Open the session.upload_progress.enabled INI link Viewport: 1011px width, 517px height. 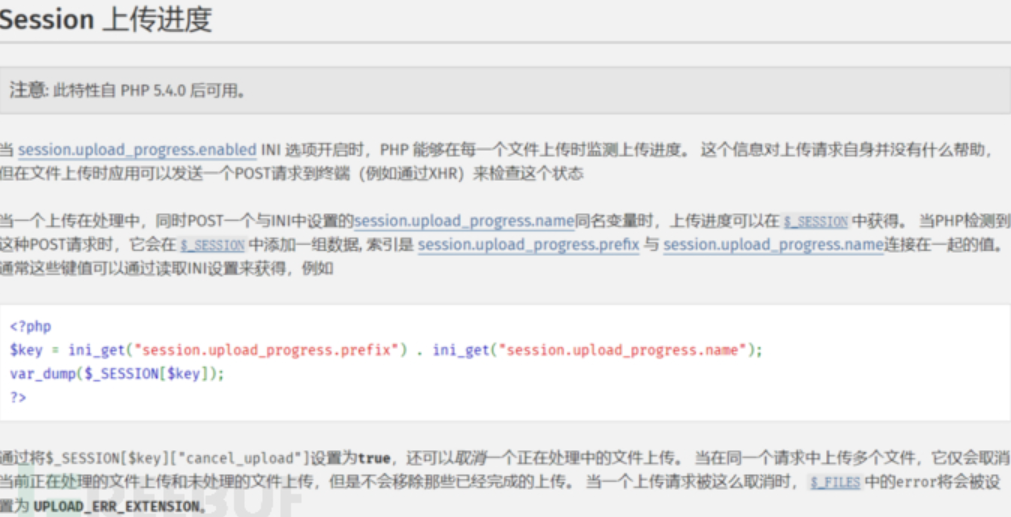click(x=137, y=150)
